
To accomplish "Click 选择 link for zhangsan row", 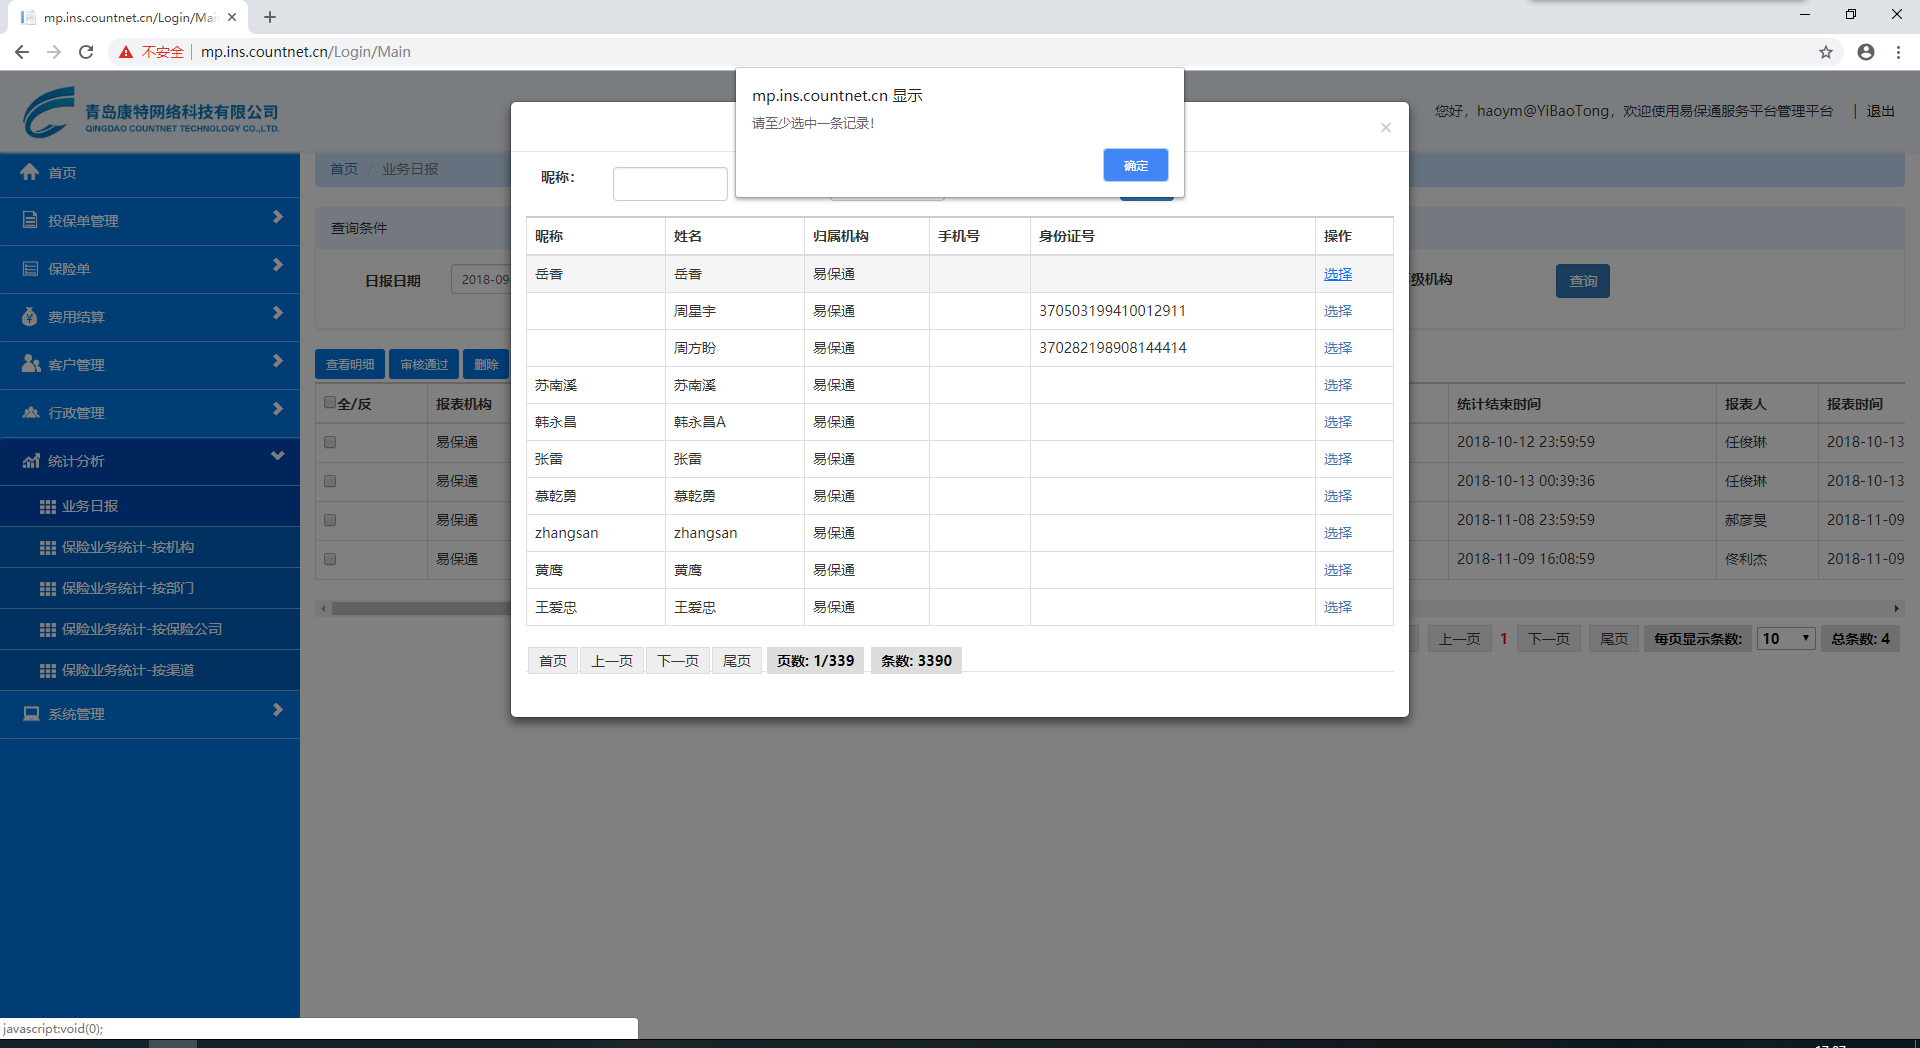I will click(1337, 533).
